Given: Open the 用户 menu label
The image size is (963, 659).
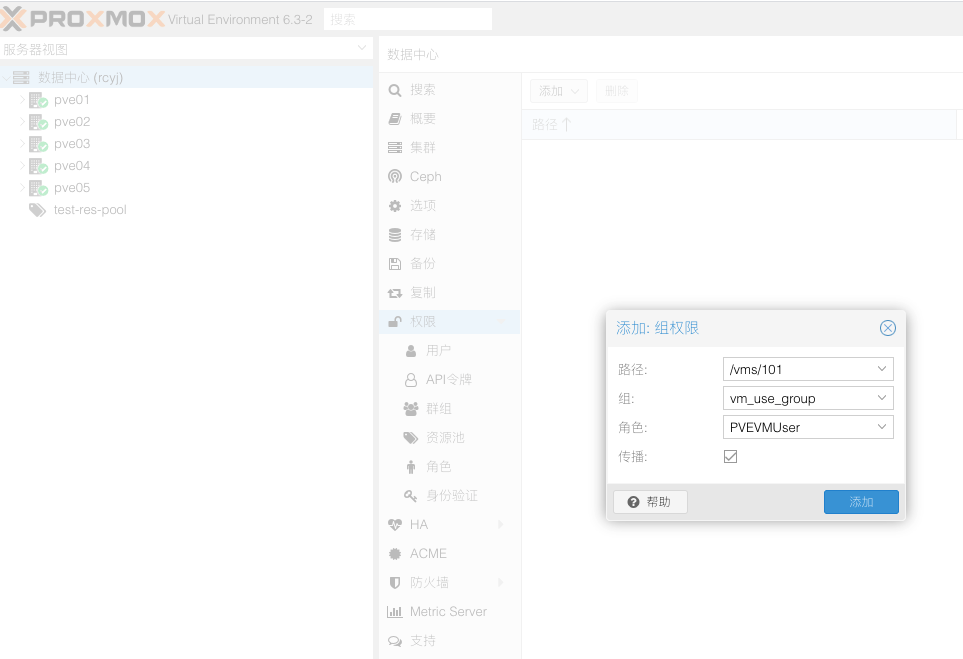Looking at the screenshot, I should click(x=439, y=351).
